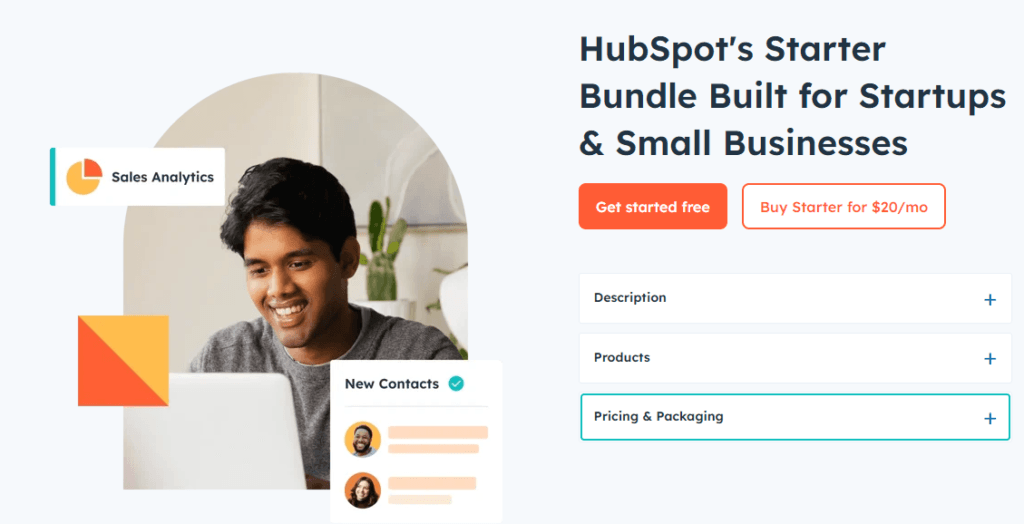Viewport: 1024px width, 524px height.
Task: Expand the Products accordion section
Action: (795, 358)
